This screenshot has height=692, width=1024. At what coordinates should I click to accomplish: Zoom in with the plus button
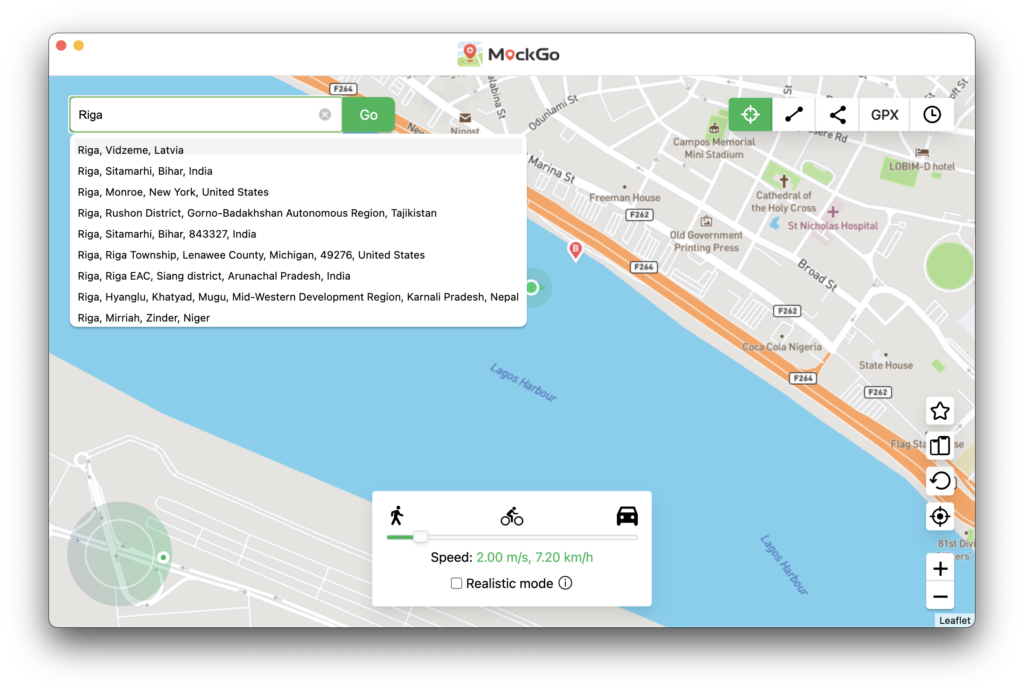(x=940, y=569)
